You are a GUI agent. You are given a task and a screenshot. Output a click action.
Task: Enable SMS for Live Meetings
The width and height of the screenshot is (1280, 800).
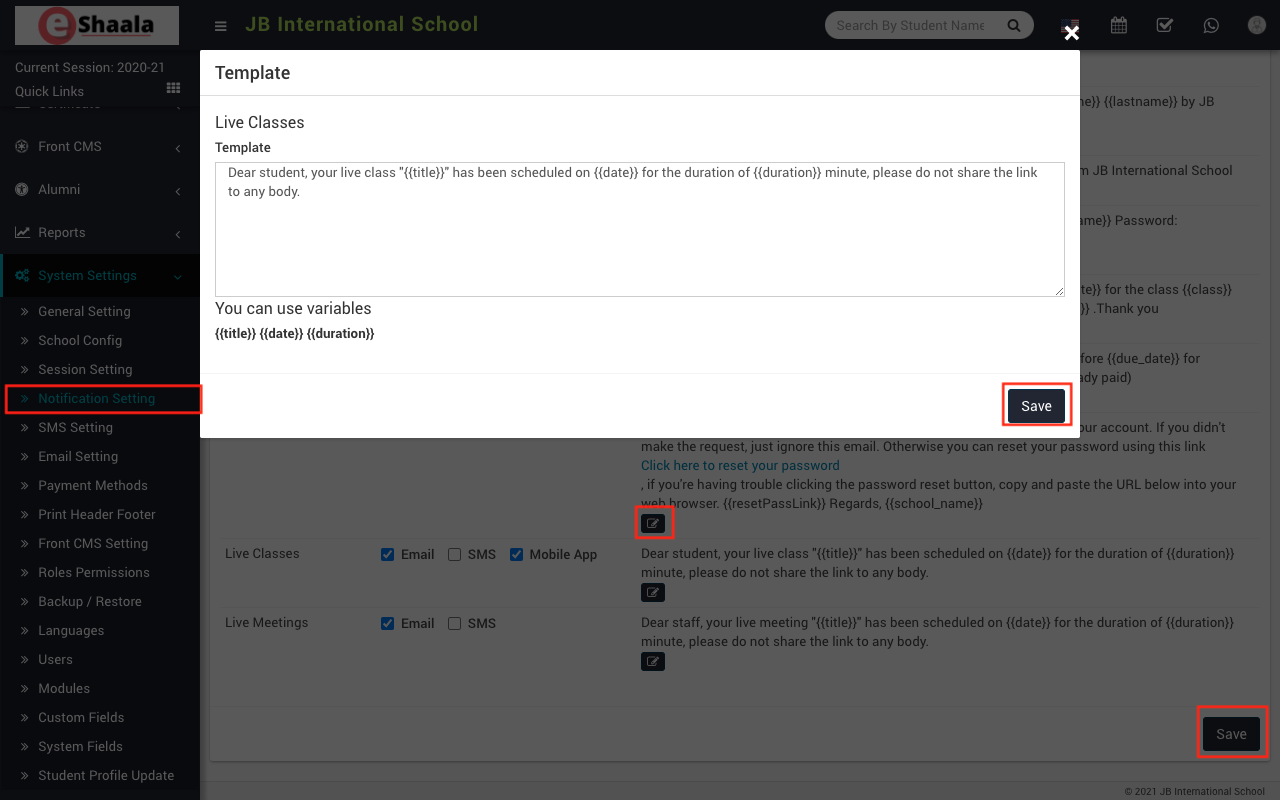click(455, 623)
